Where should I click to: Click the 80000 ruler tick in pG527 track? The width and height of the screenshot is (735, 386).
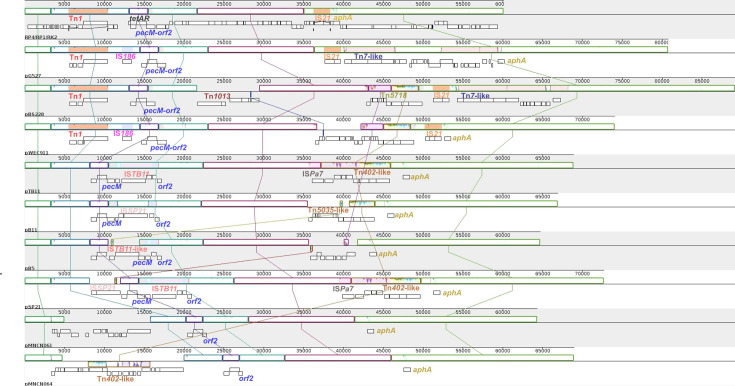[x=661, y=42]
